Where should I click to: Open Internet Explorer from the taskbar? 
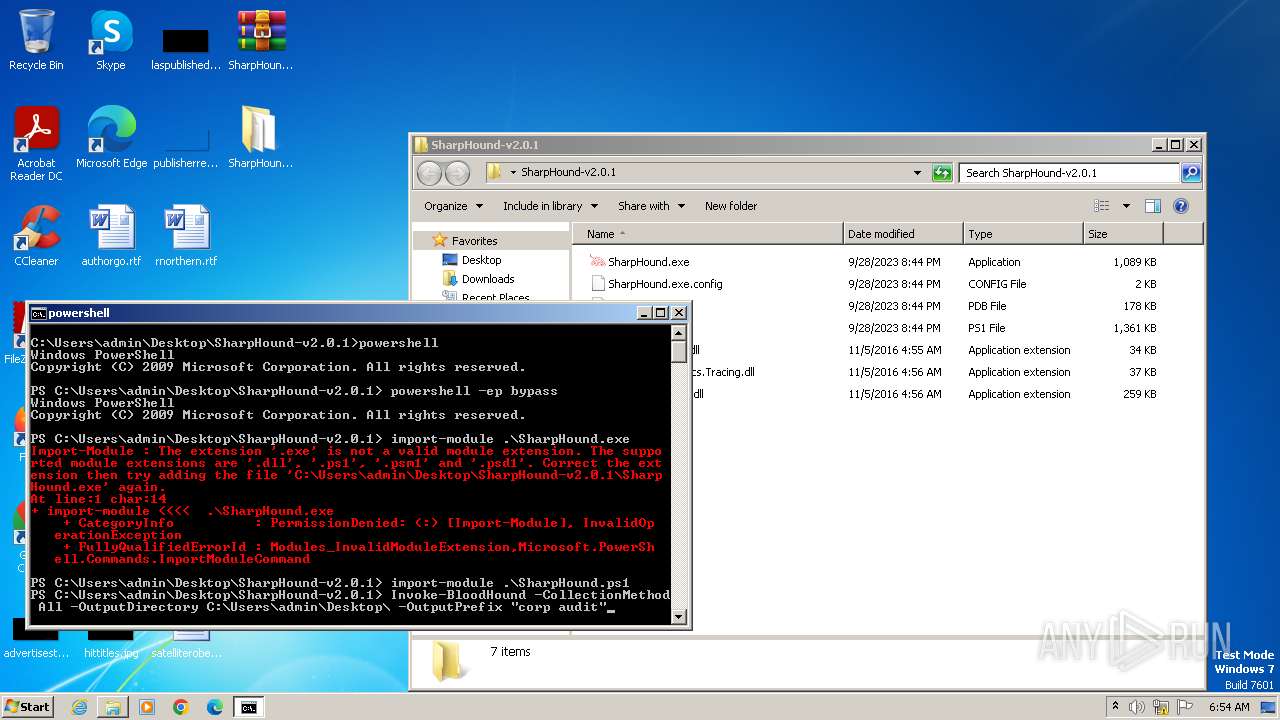click(x=79, y=707)
